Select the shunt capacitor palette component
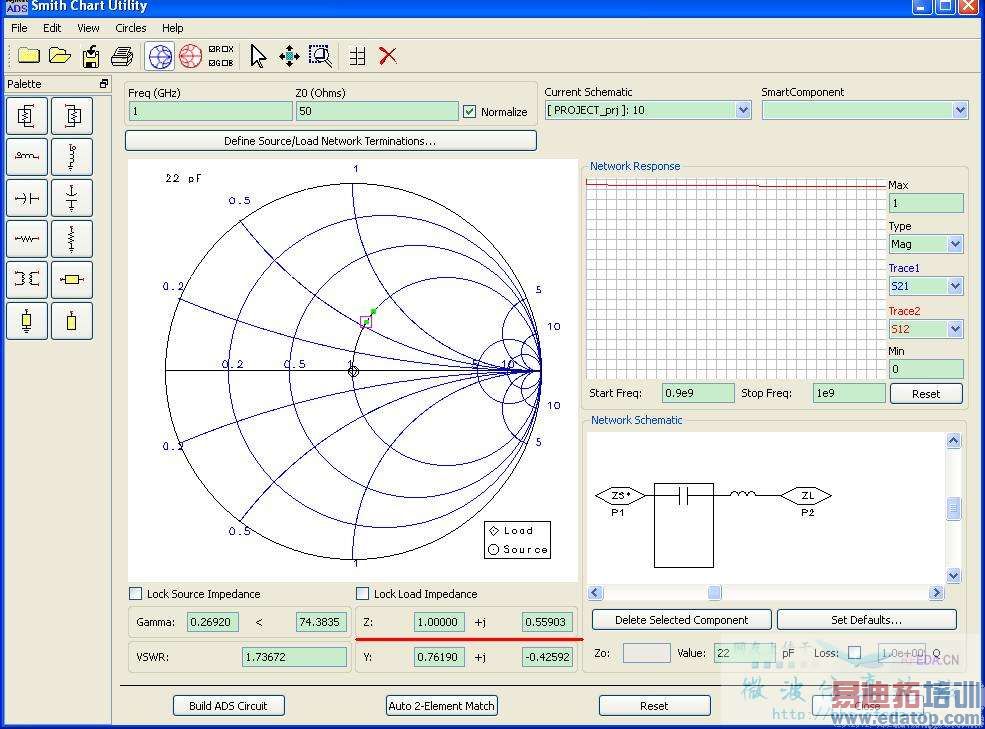 coord(71,198)
